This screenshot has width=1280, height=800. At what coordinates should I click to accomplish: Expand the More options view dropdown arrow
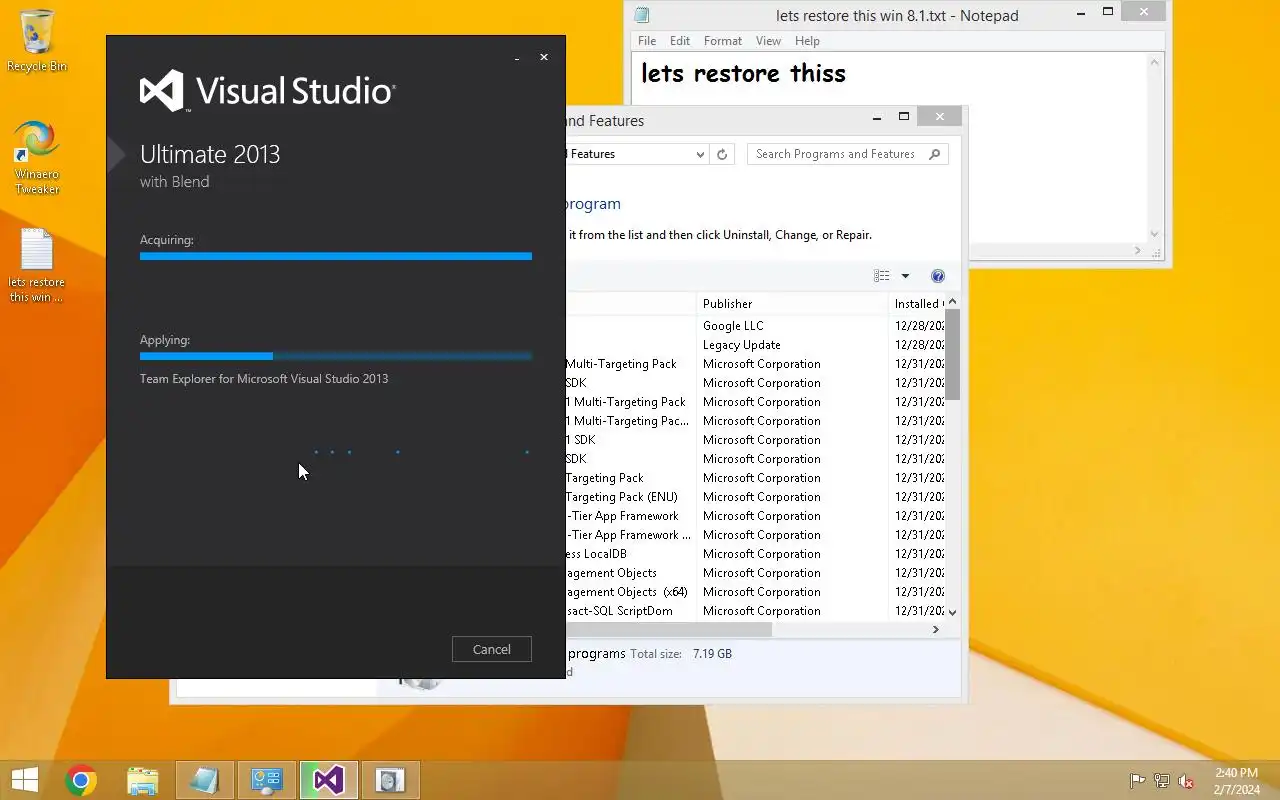point(905,276)
